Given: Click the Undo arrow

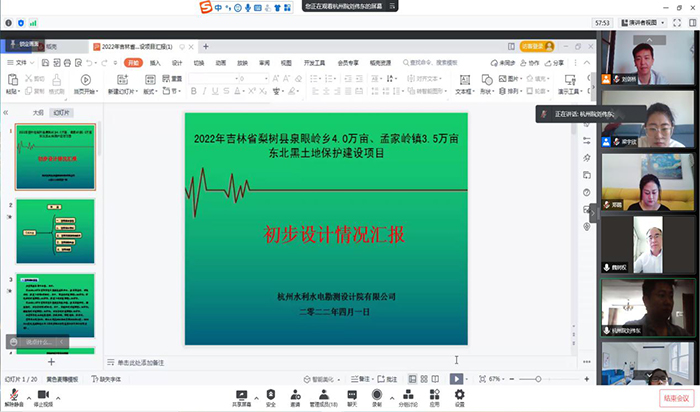Looking at the screenshot, I should tap(89, 63).
